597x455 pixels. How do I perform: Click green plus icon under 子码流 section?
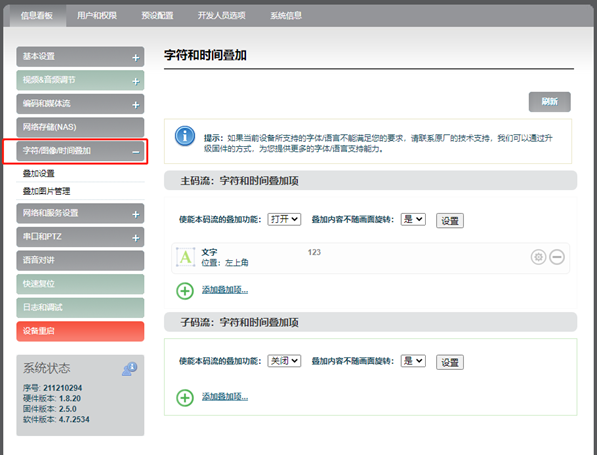point(185,398)
